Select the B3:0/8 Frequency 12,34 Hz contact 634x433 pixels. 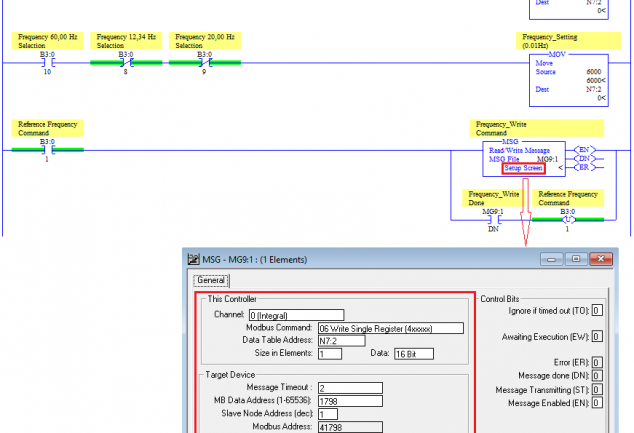point(126,63)
